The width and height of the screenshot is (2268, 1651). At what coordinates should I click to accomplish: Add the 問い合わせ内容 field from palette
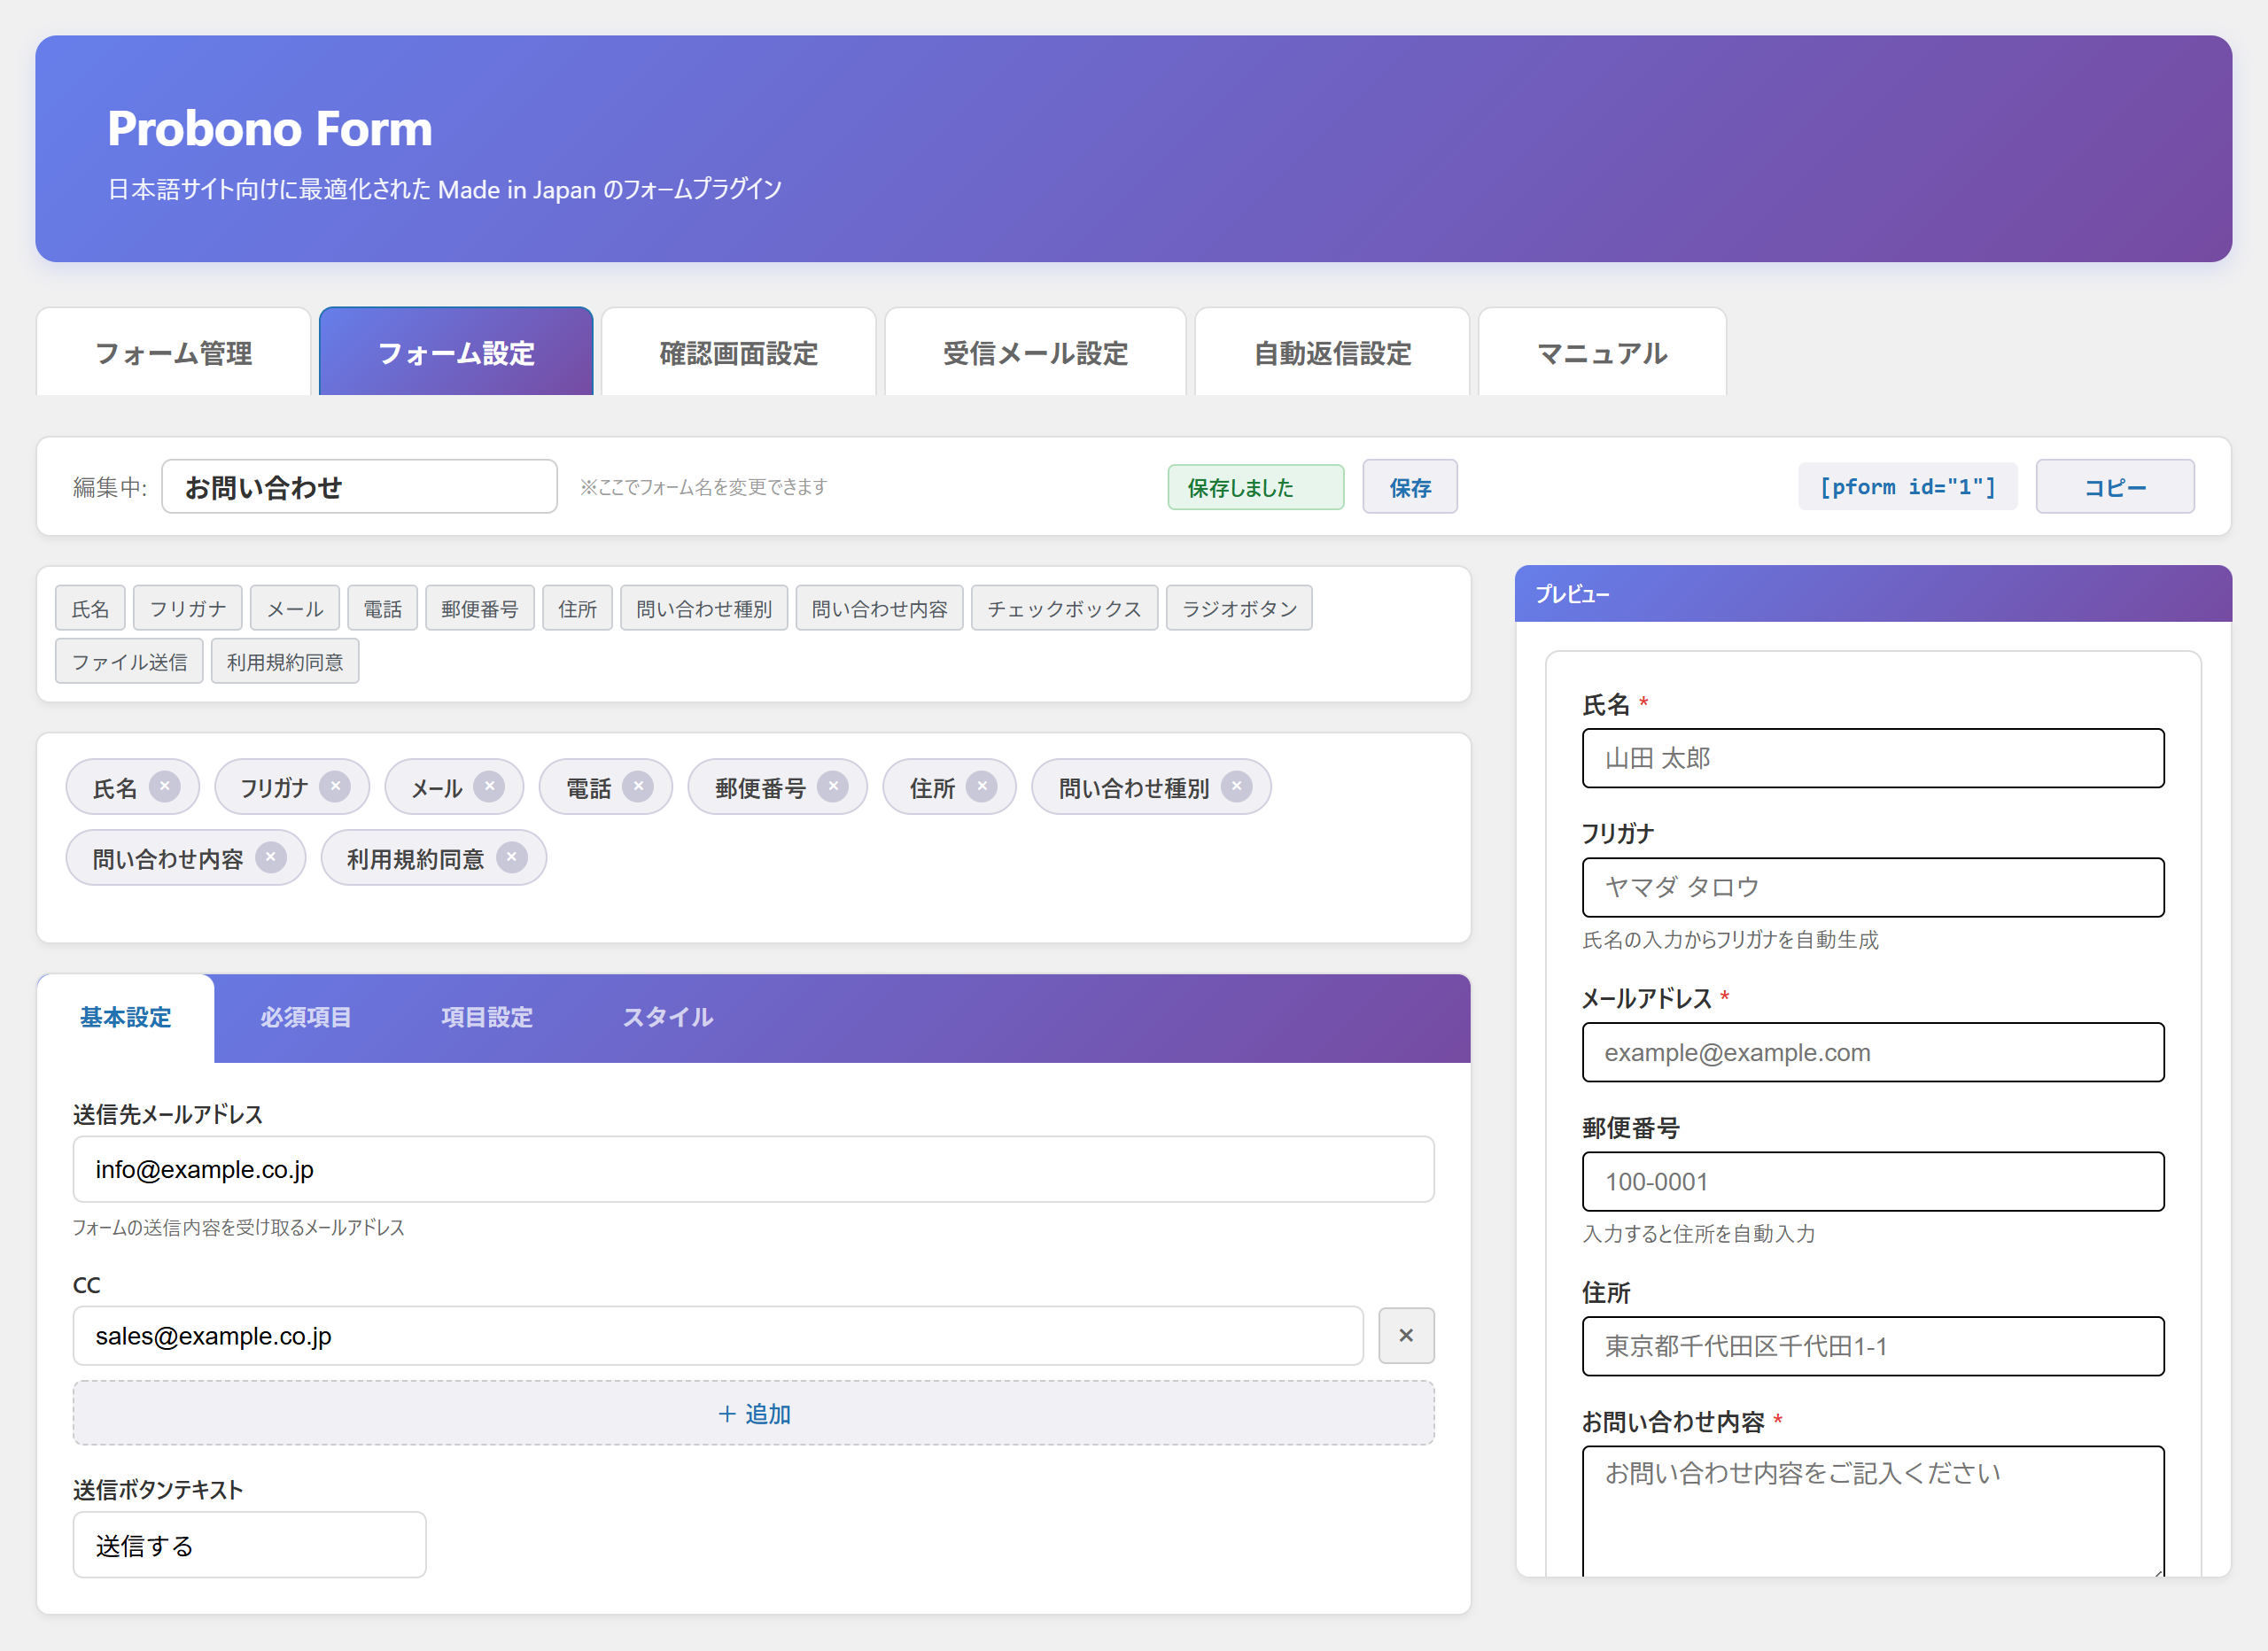879,608
